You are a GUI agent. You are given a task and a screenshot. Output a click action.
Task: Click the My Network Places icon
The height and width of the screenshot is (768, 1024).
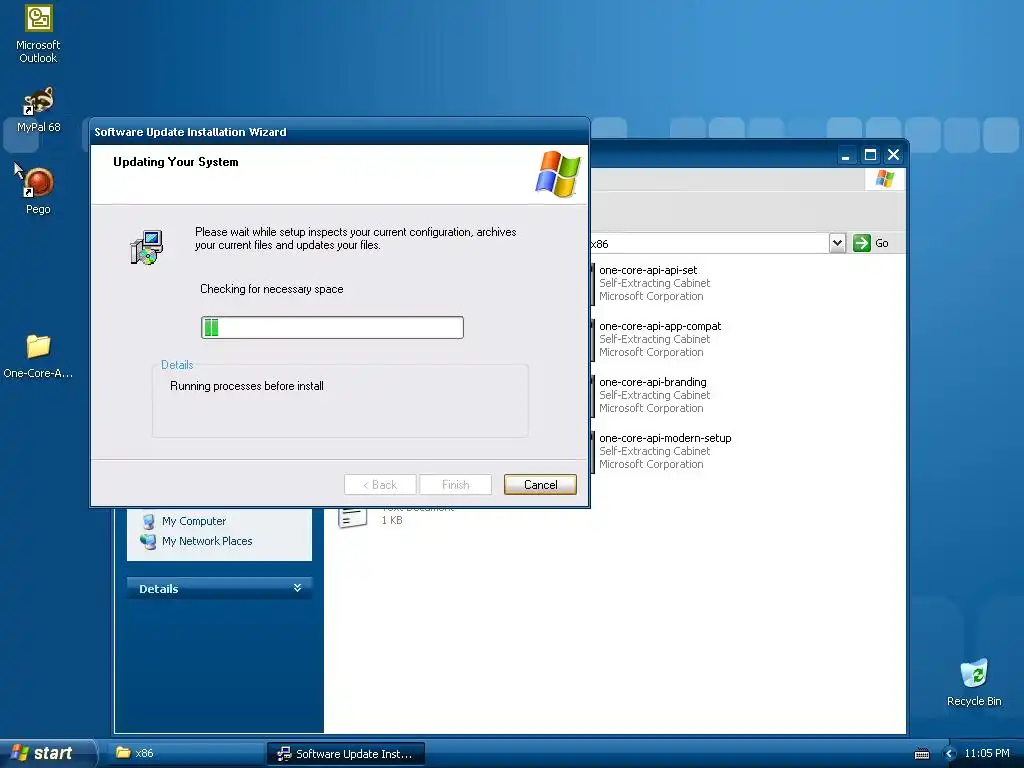[x=149, y=541]
